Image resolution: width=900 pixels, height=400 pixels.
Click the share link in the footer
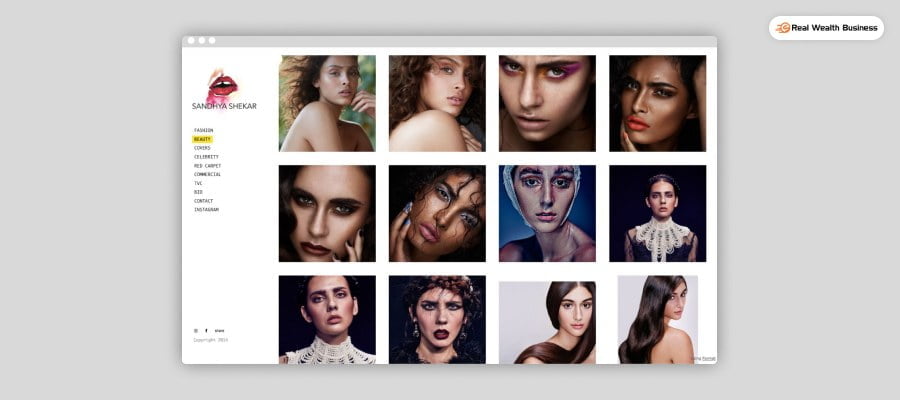coord(219,330)
